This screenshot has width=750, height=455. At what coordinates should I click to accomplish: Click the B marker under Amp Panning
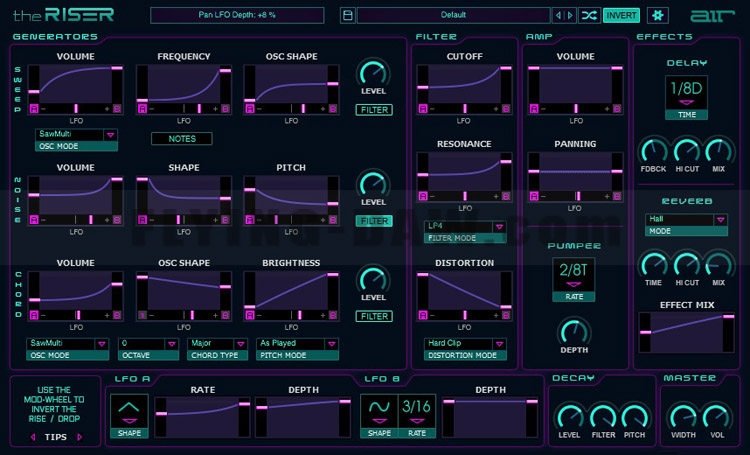coord(617,196)
